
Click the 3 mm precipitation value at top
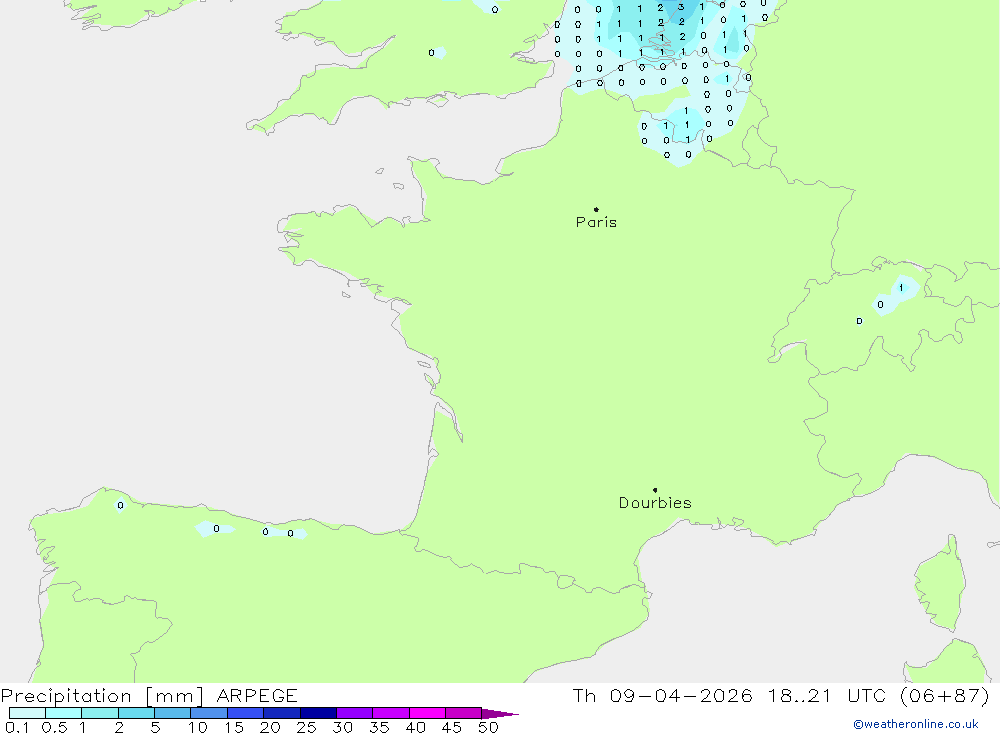(x=681, y=7)
